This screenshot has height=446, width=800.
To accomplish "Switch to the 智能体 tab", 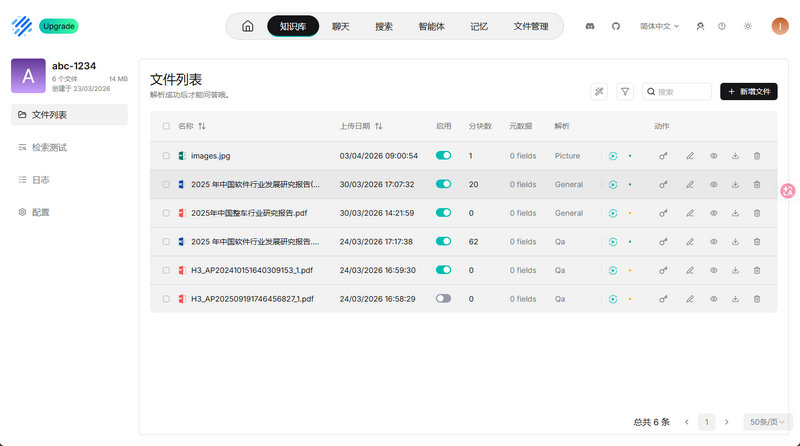I will tap(431, 26).
